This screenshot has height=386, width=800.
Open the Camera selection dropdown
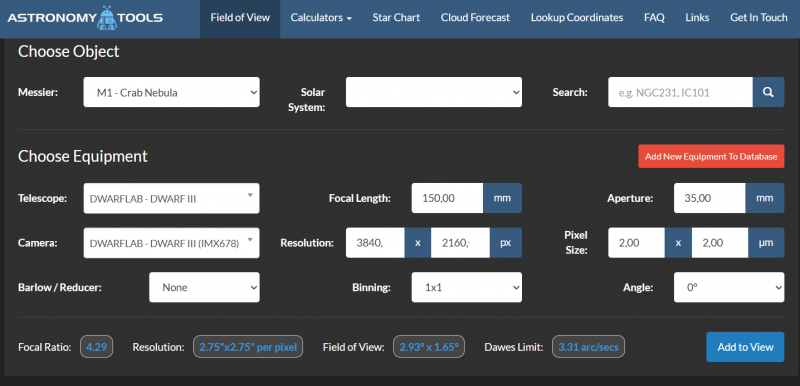[171, 243]
